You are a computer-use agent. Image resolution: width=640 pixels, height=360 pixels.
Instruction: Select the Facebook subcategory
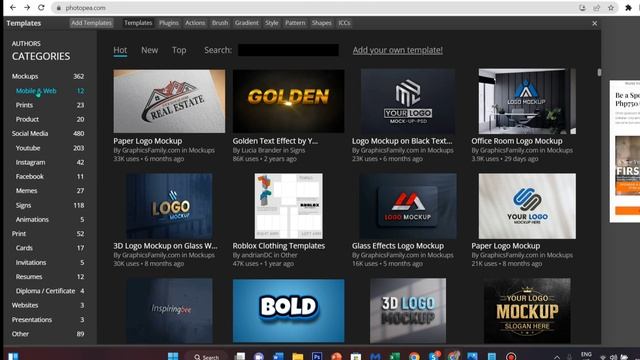point(49,176)
